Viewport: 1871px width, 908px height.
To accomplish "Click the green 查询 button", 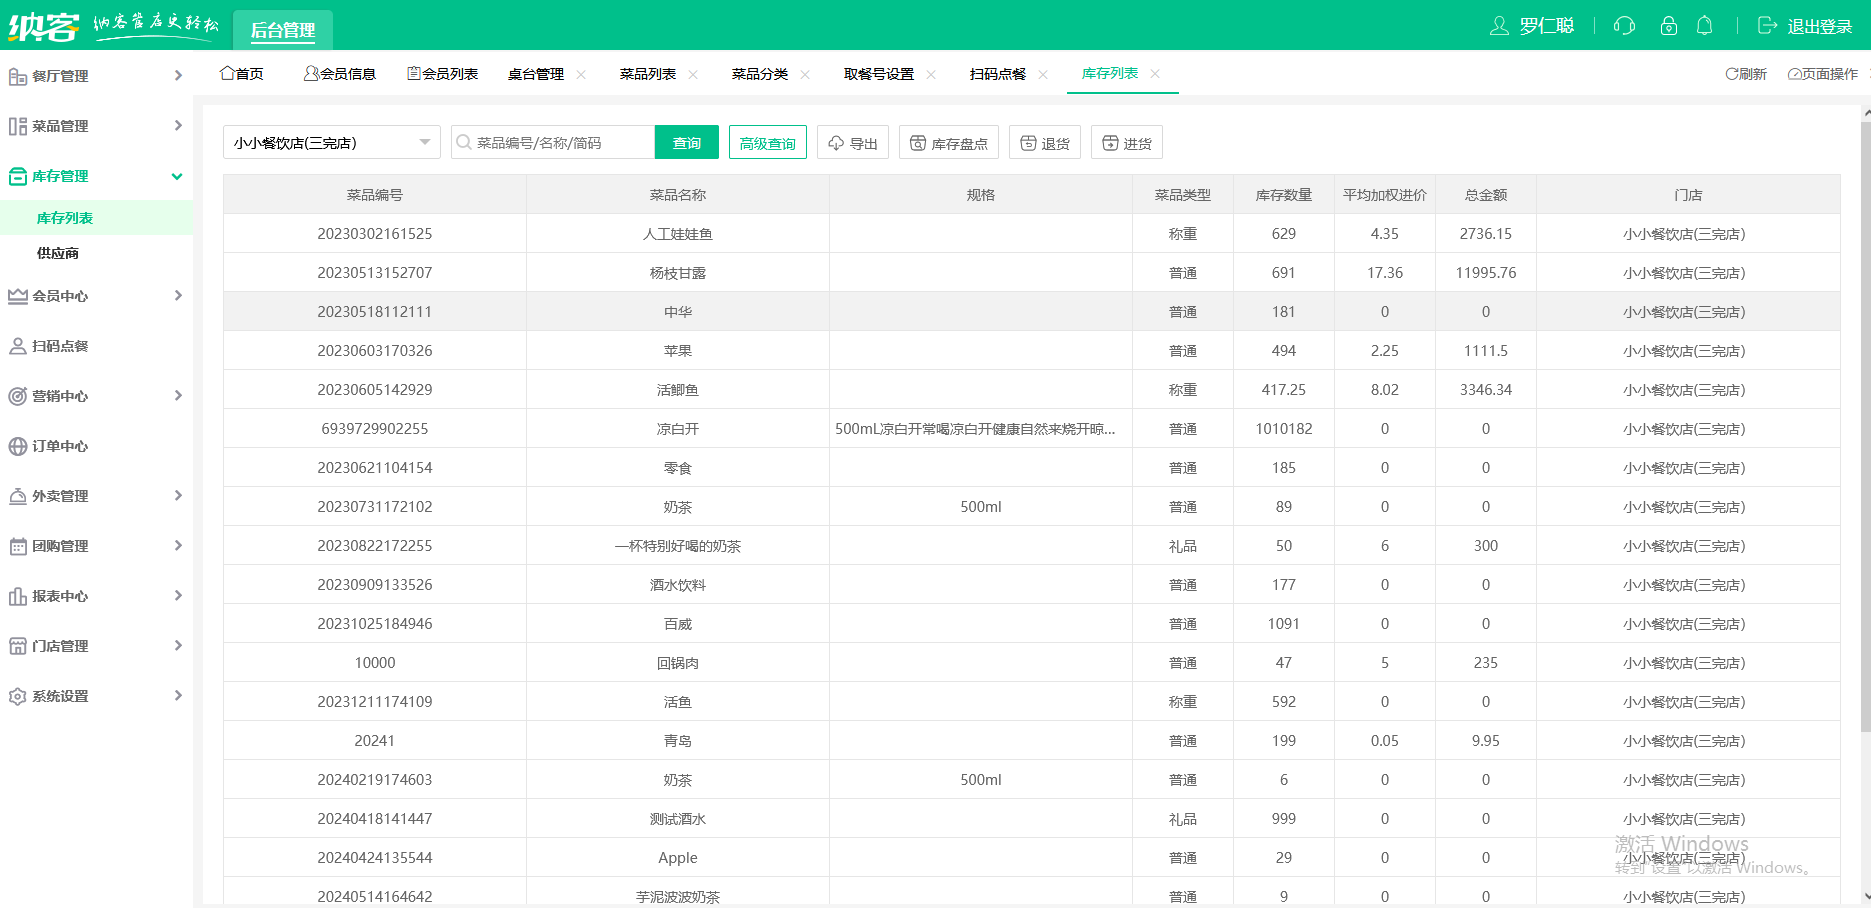I will click(x=687, y=143).
